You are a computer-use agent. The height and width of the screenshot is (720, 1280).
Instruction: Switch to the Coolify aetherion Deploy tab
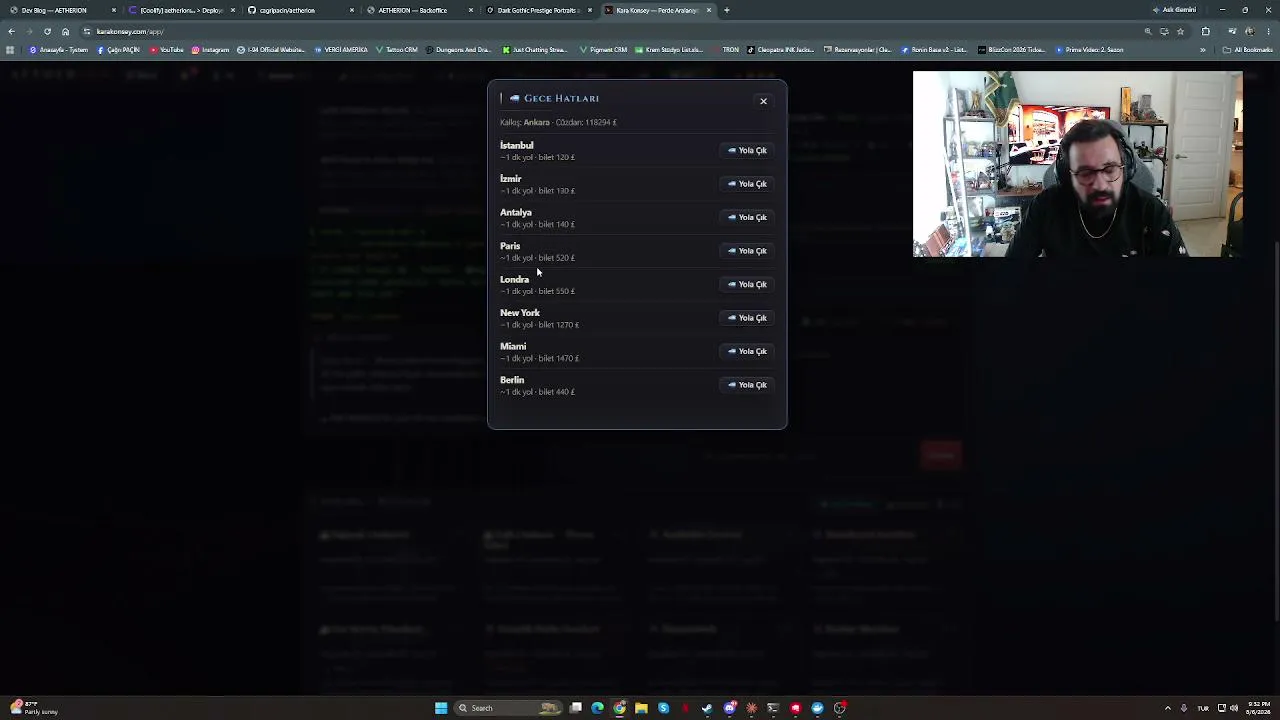tap(181, 10)
